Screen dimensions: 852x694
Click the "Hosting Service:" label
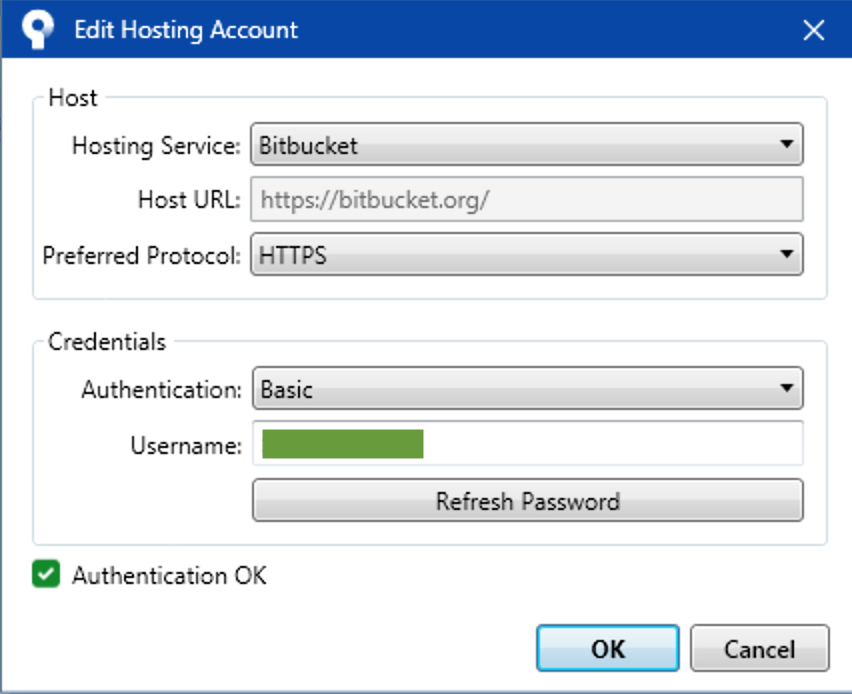[x=156, y=146]
